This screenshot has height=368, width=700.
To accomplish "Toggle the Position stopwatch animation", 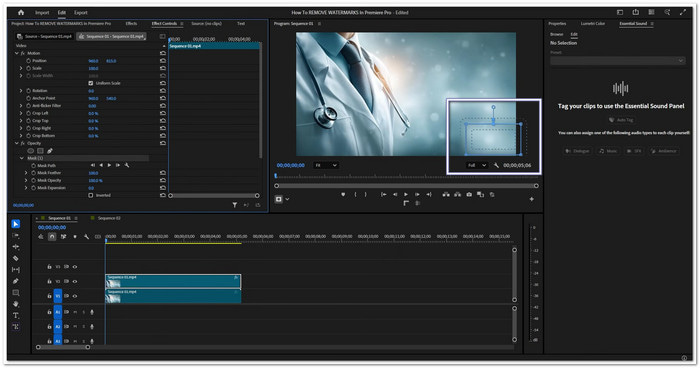I will tap(29, 61).
